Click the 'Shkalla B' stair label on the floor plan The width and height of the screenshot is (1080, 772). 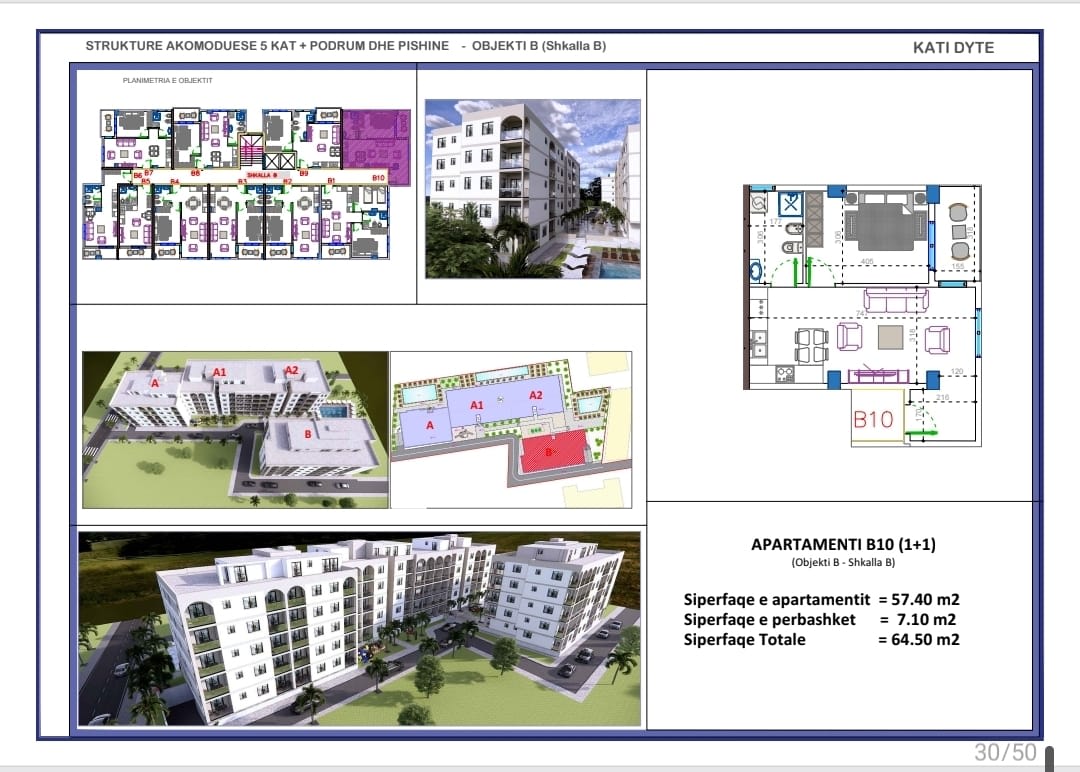262,175
